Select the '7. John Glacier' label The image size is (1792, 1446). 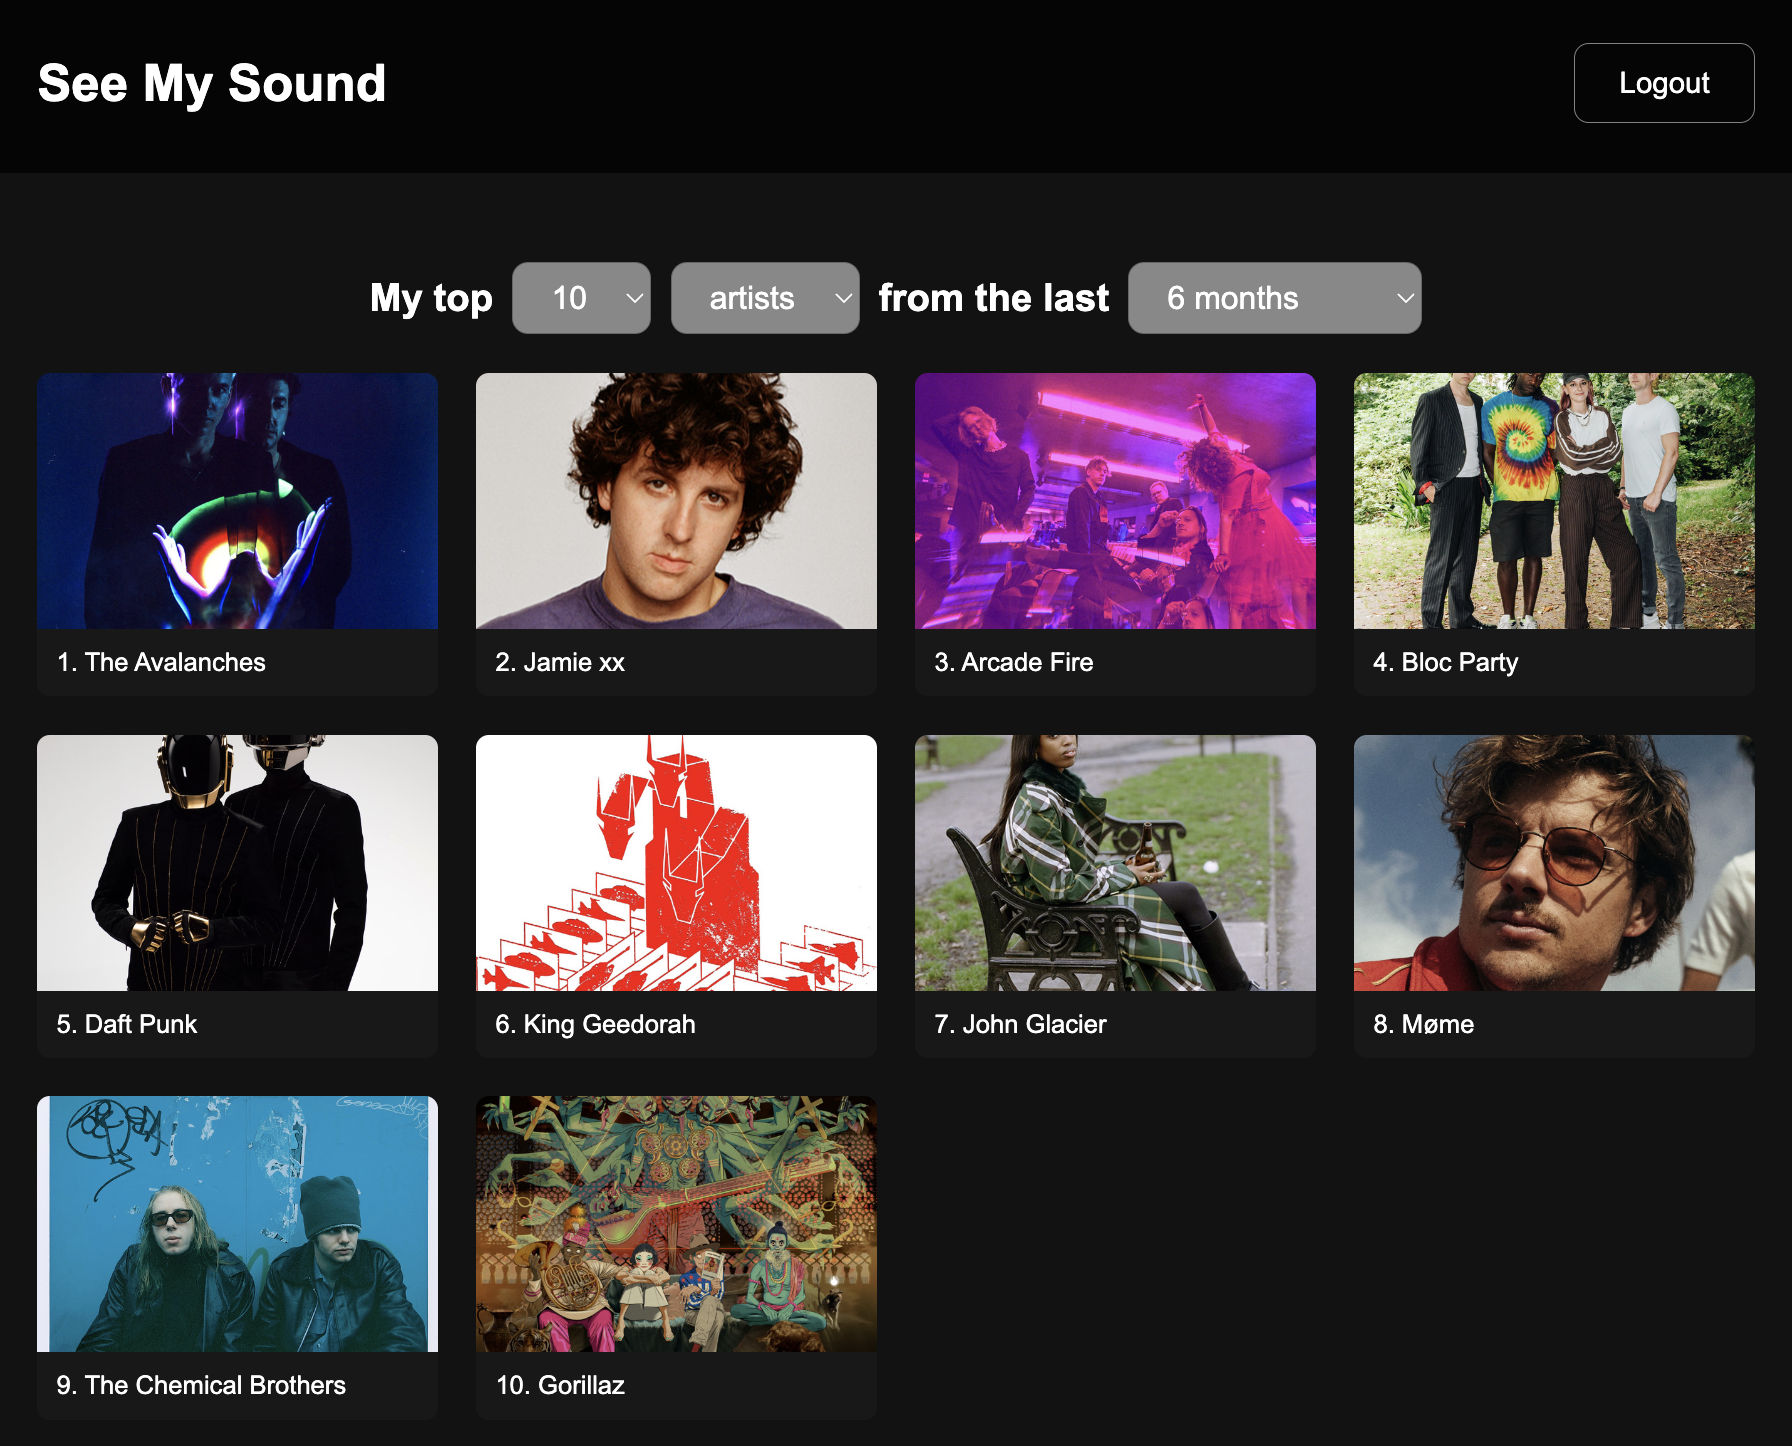click(x=1020, y=1024)
